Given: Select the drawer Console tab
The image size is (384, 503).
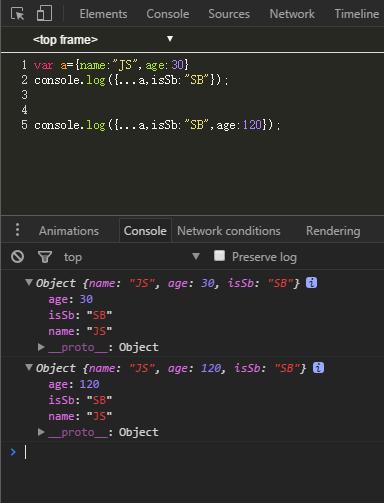Looking at the screenshot, I should coord(145,231).
